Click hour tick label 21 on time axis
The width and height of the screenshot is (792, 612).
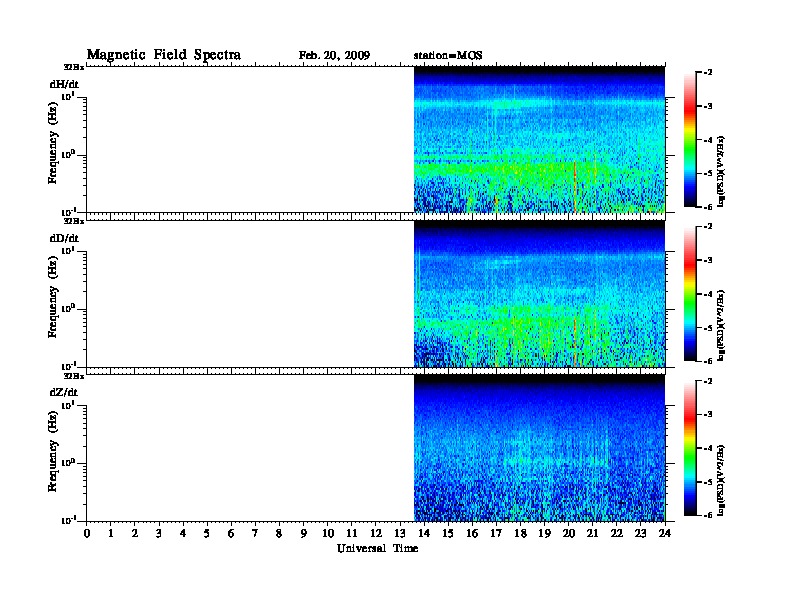(592, 534)
